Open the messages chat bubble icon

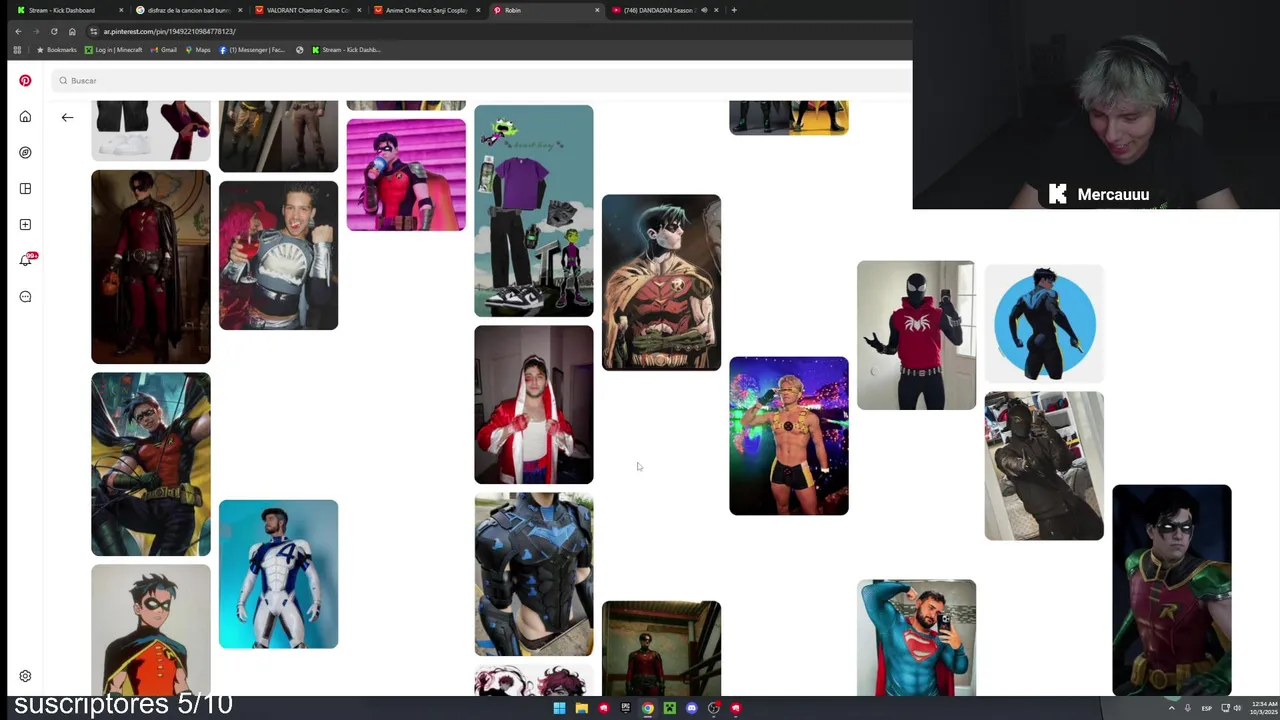25,296
